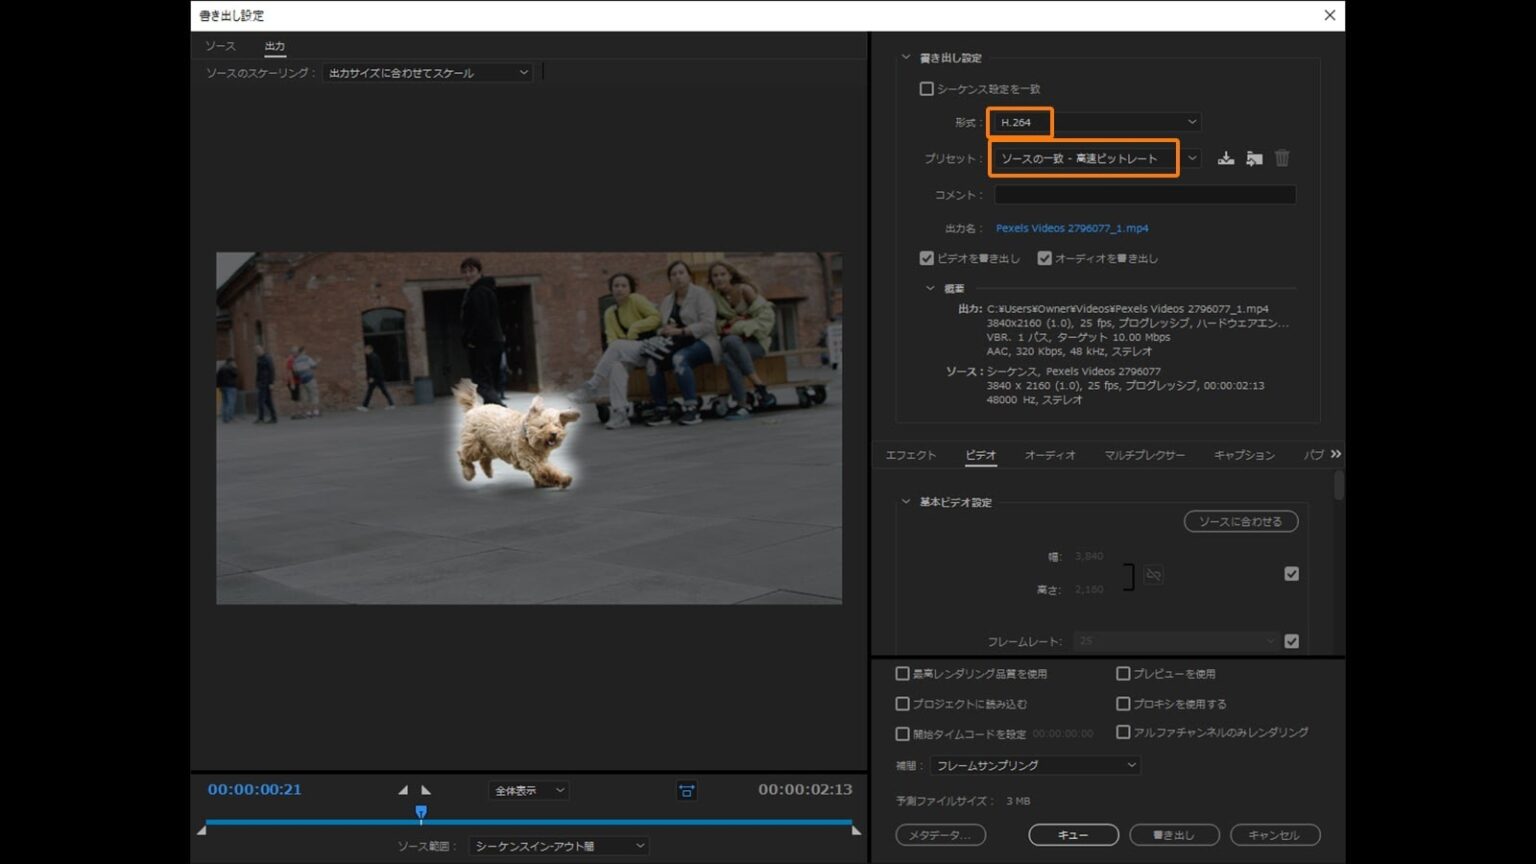Click the キュー button
The height and width of the screenshot is (864, 1536).
(1073, 834)
